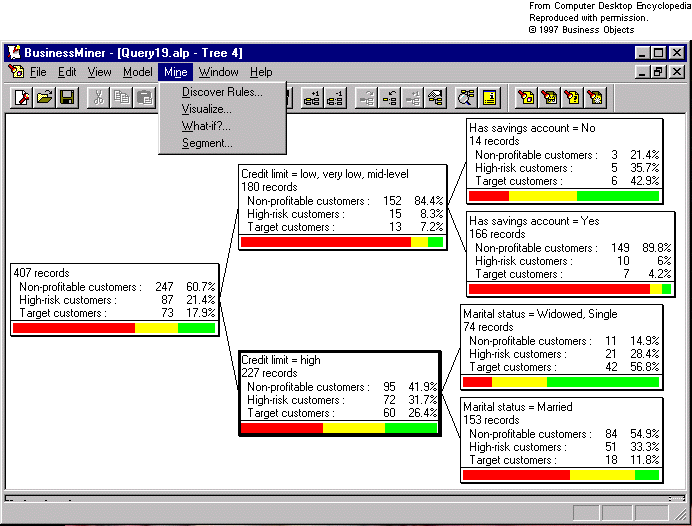Click the horizontal scrollbar below the tree
This screenshot has height=526, width=692.
tap(345, 499)
